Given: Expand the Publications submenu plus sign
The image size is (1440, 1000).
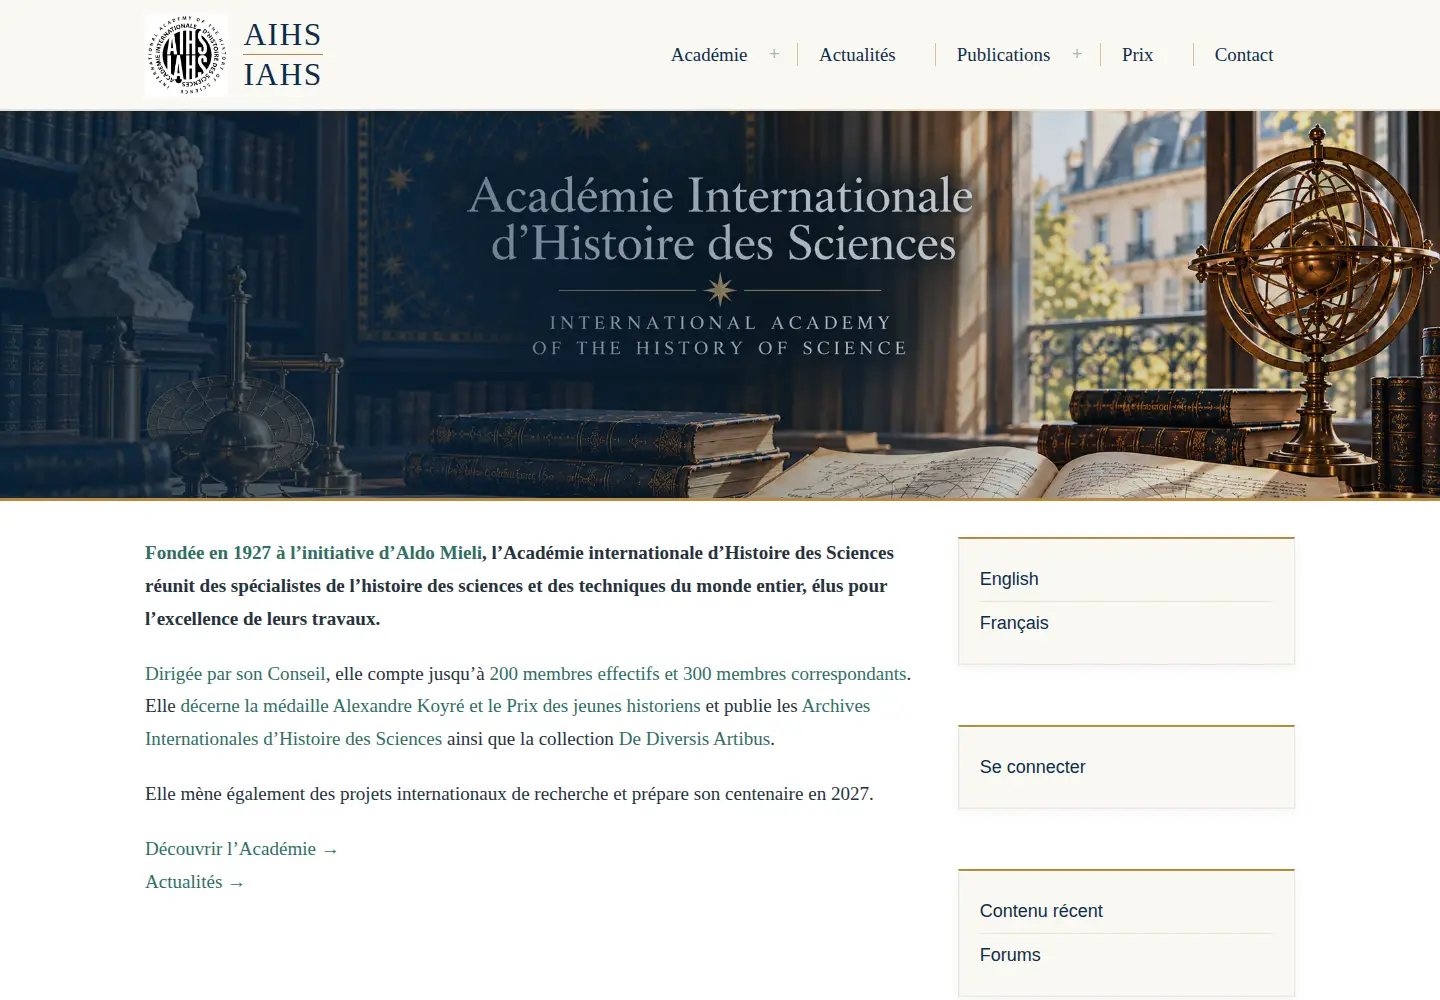Looking at the screenshot, I should click(1077, 54).
